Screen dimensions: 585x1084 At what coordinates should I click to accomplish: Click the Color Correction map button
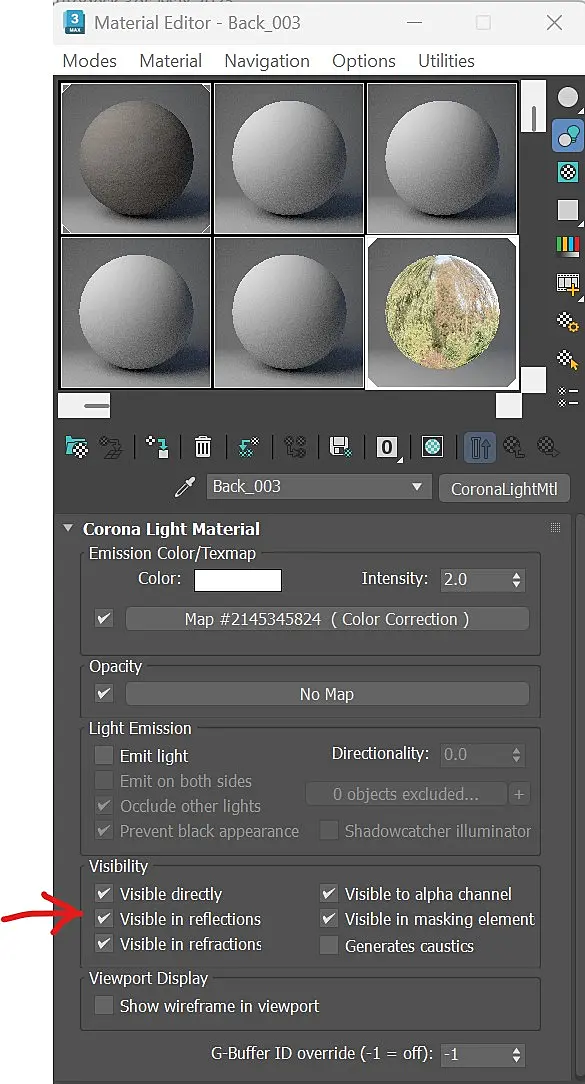[327, 619]
